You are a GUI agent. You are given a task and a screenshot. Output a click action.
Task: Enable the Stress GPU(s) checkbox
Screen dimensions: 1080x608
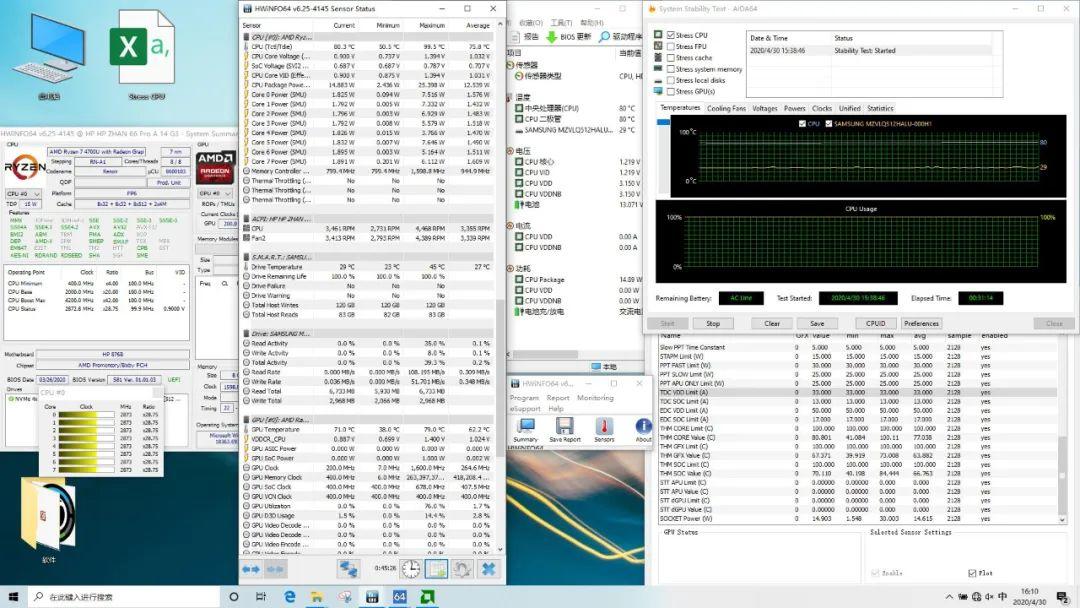[x=670, y=91]
